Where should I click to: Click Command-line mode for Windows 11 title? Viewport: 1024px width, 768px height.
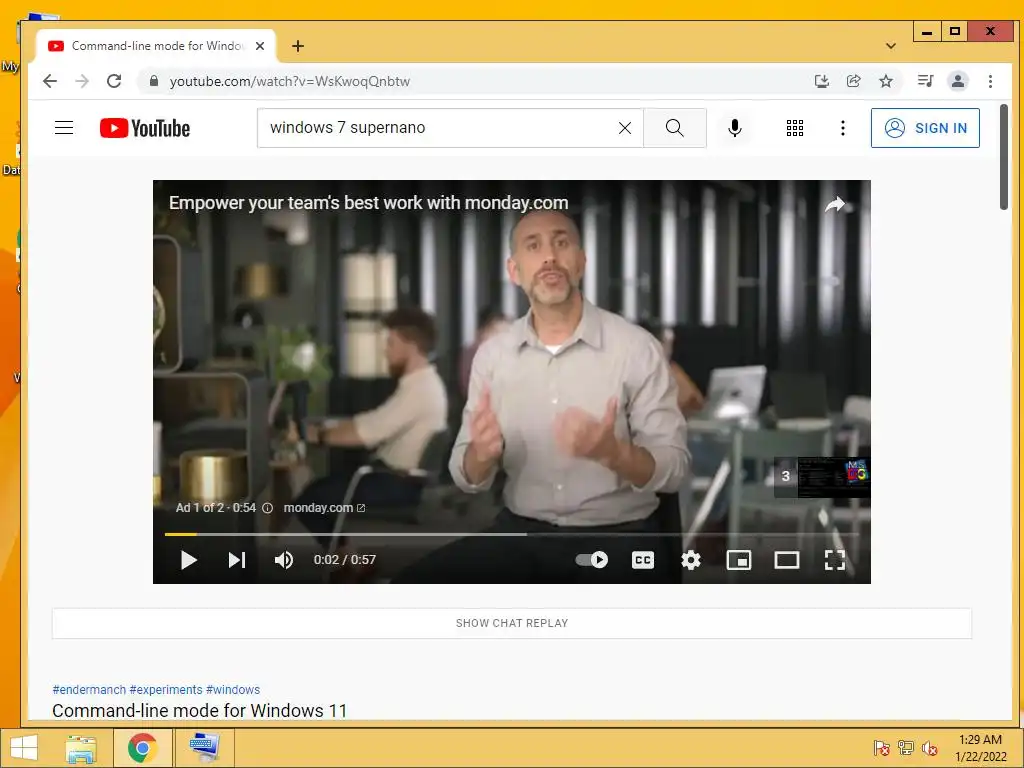(x=200, y=711)
